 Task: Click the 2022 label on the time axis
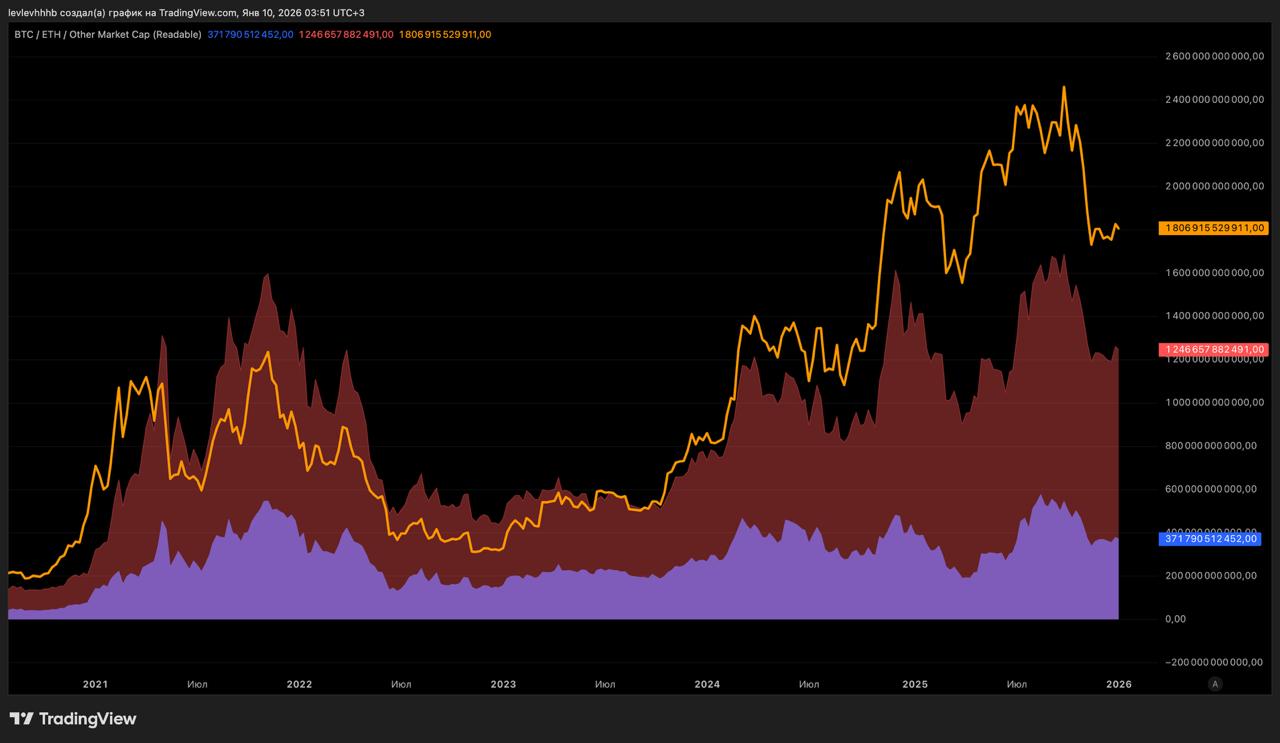(x=299, y=685)
